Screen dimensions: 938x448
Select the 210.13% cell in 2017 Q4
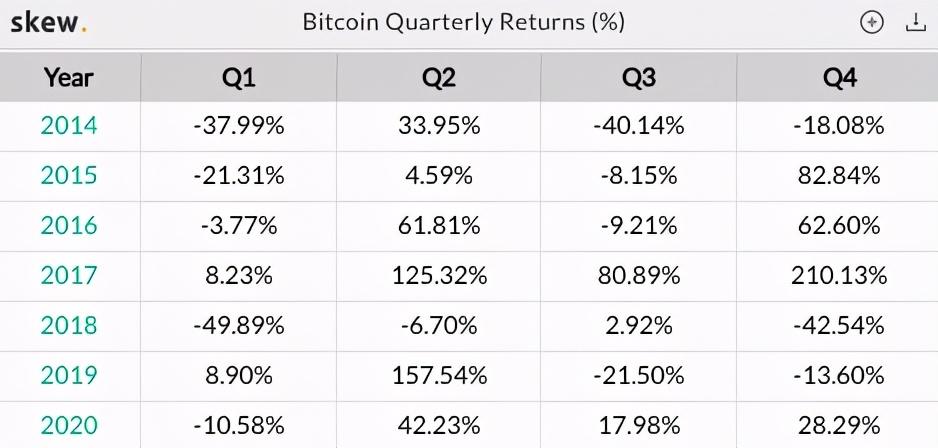click(838, 276)
